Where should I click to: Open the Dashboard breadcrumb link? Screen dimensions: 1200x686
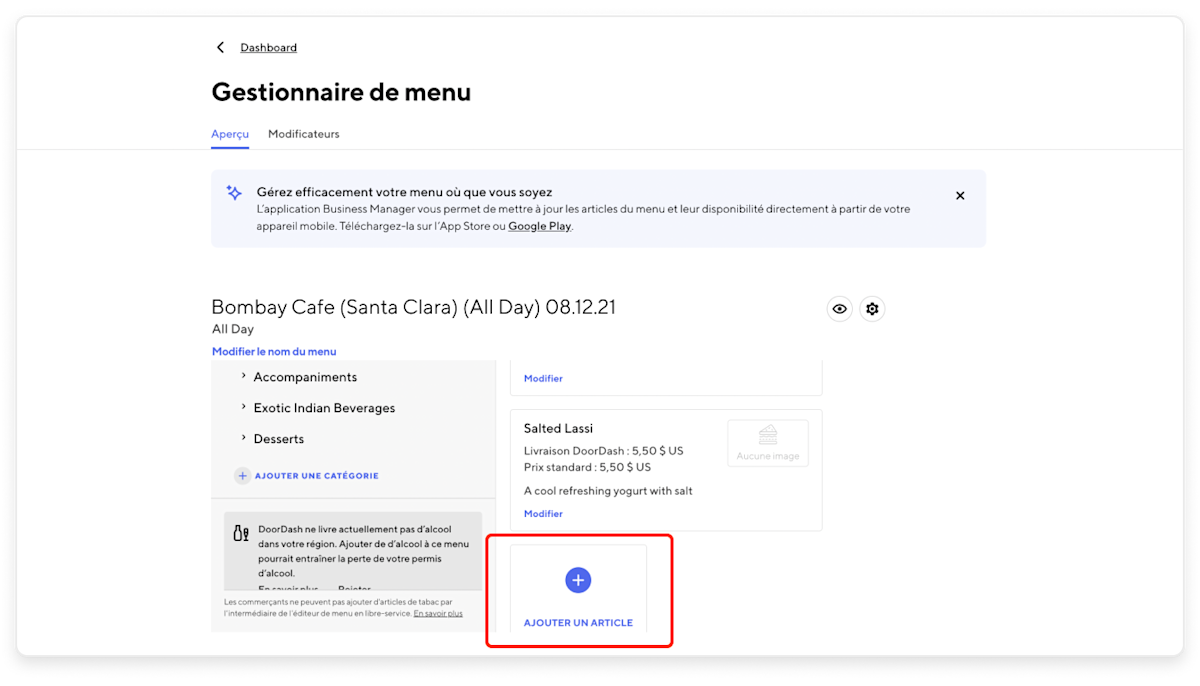pyautogui.click(x=268, y=48)
